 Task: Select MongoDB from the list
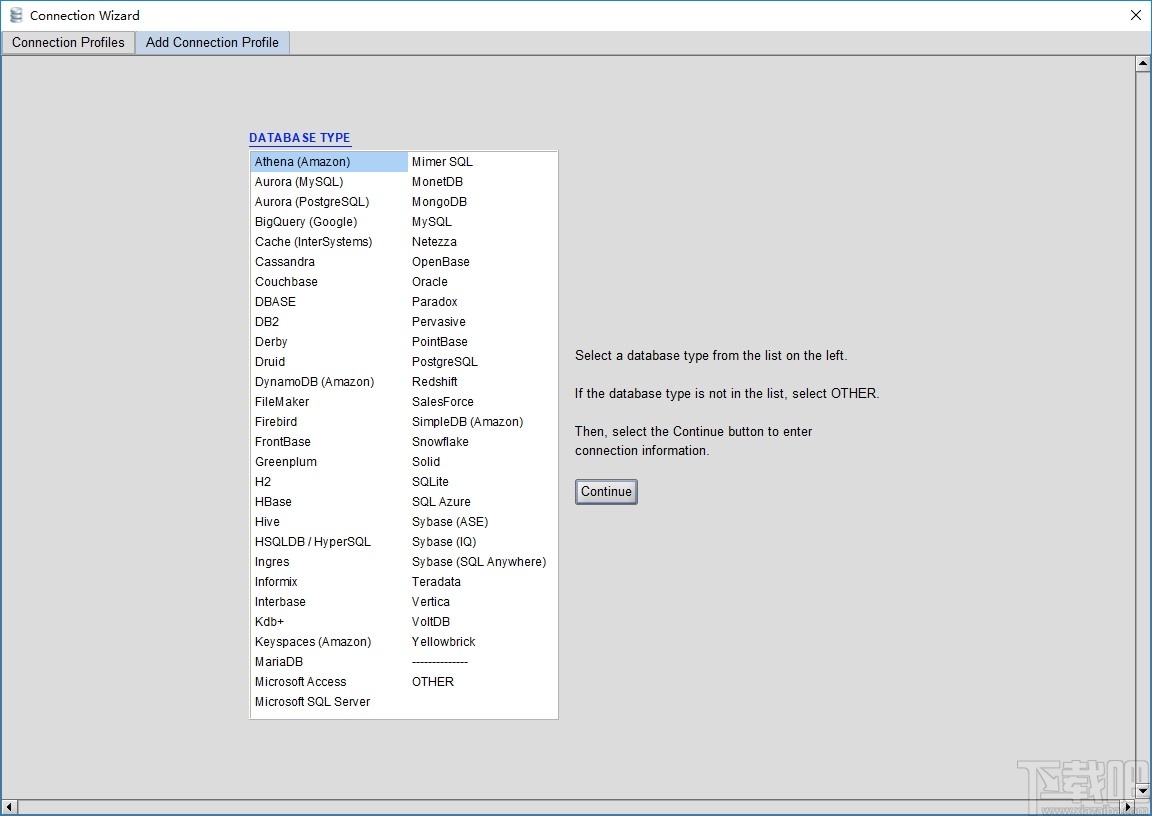[439, 201]
